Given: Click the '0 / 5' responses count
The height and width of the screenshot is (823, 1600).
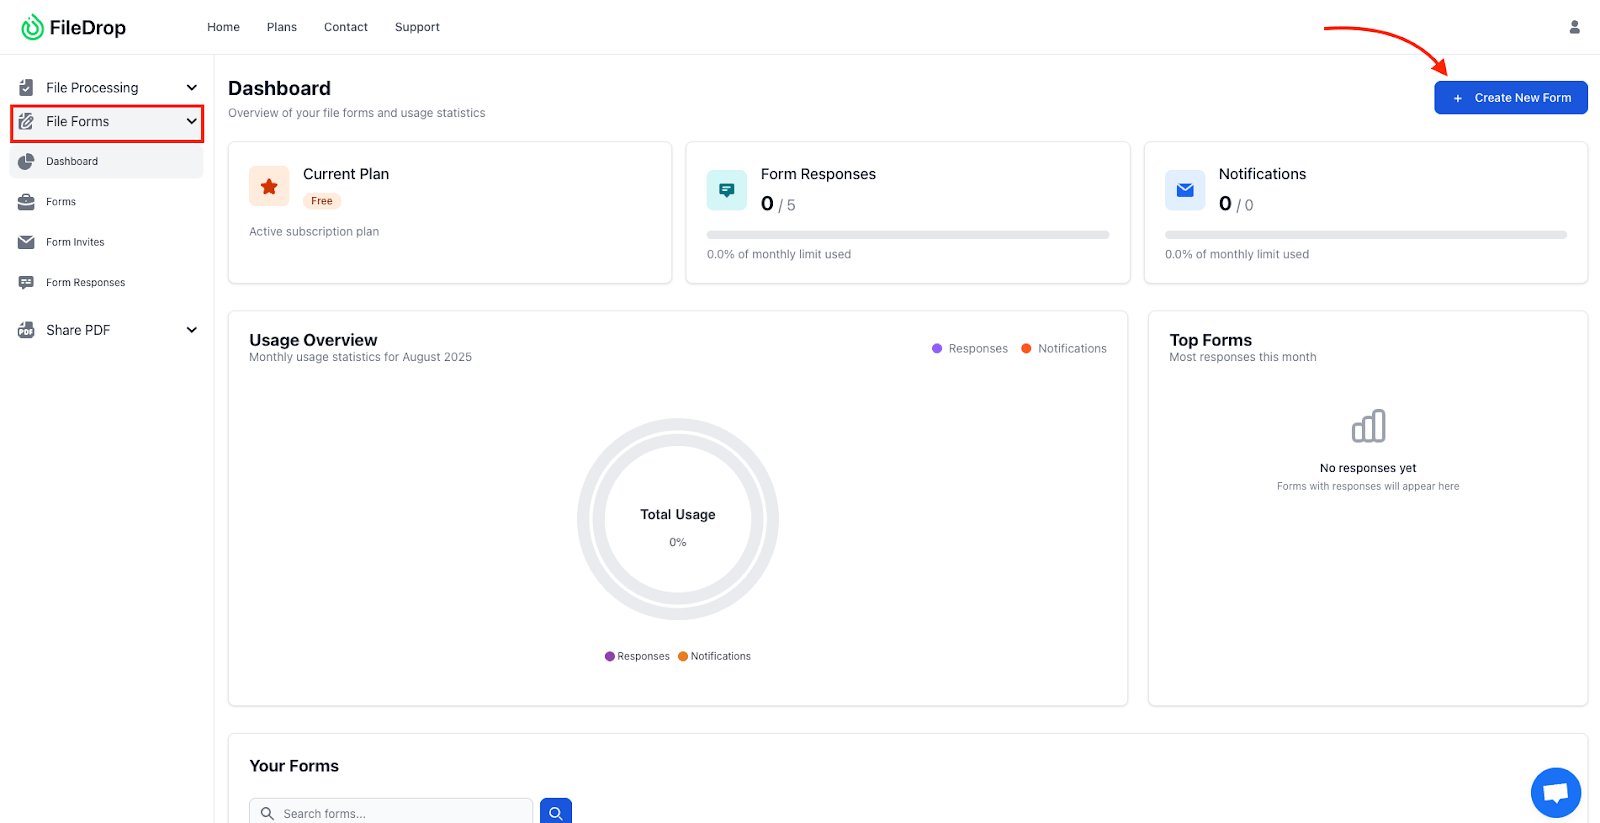Looking at the screenshot, I should point(778,204).
